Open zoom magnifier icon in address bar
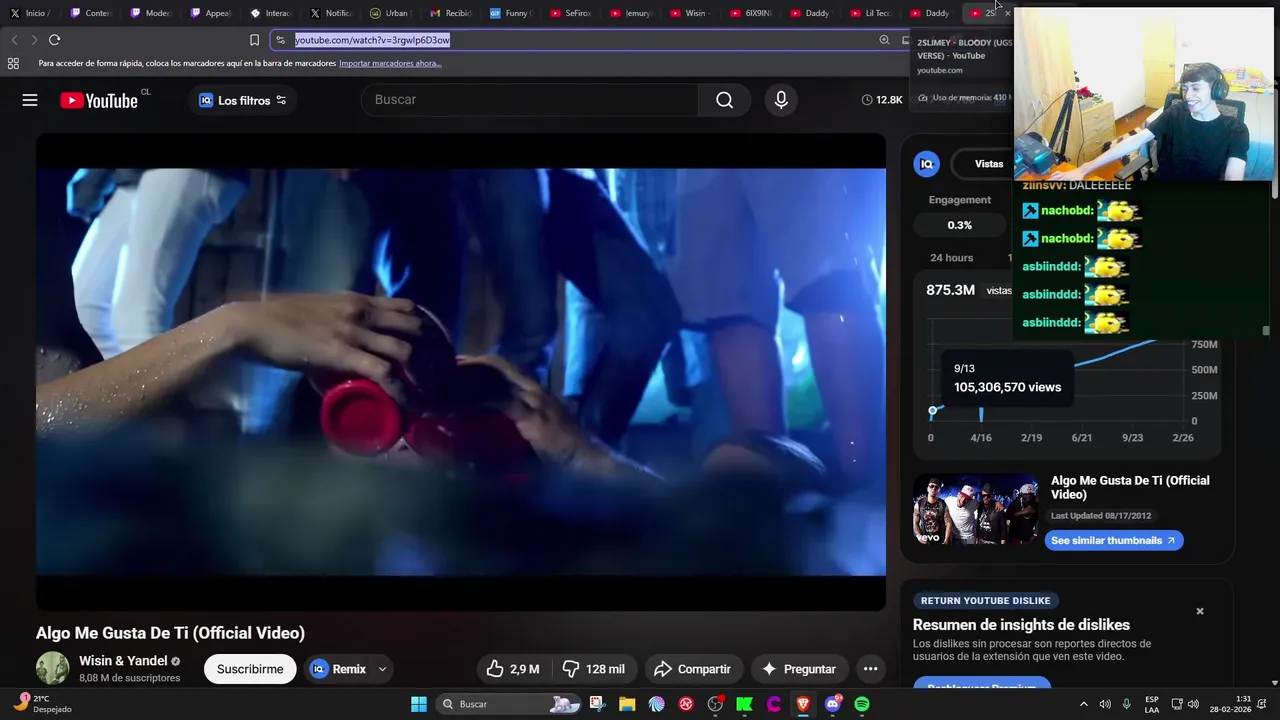The image size is (1280, 720). [884, 40]
